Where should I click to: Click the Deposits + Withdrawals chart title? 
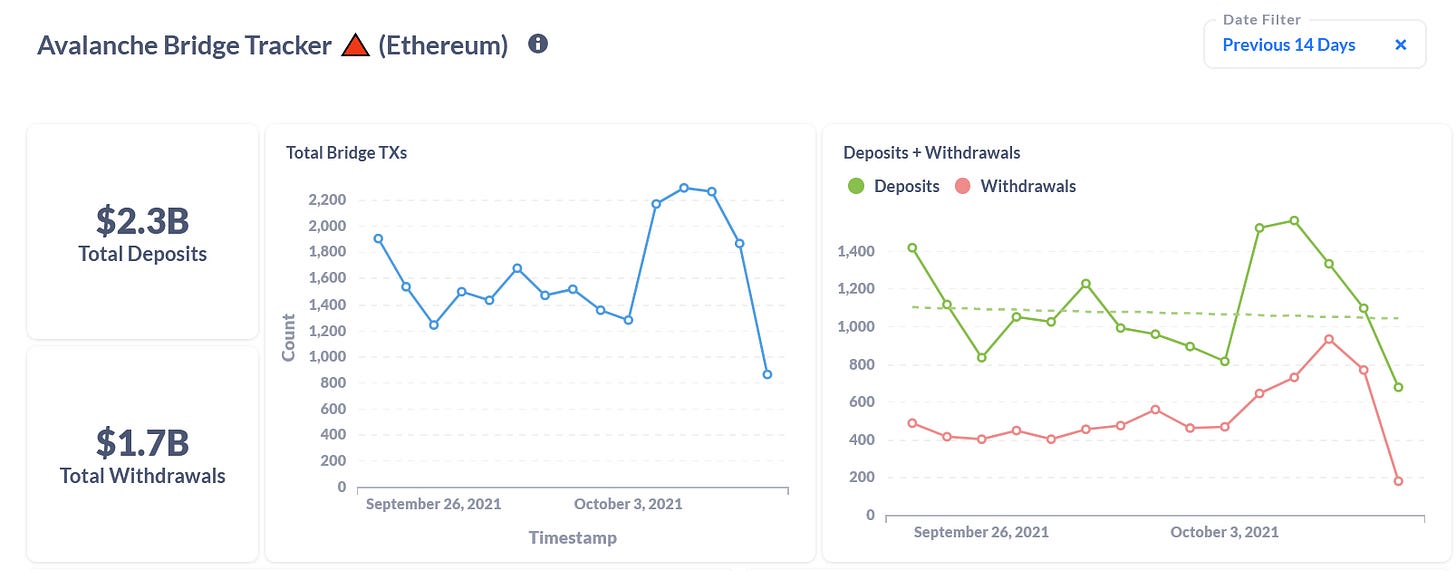click(932, 153)
